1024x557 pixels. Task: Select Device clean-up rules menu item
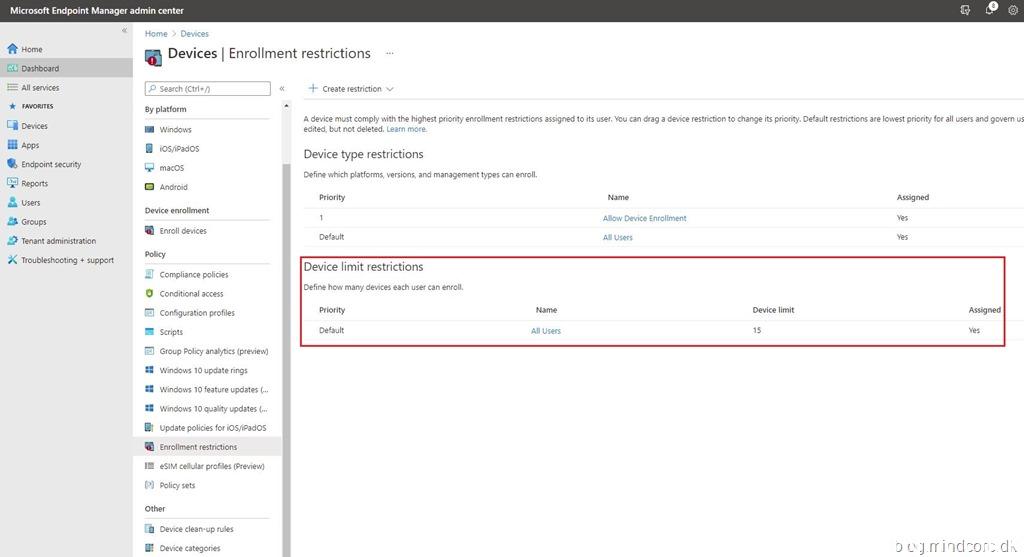point(196,529)
